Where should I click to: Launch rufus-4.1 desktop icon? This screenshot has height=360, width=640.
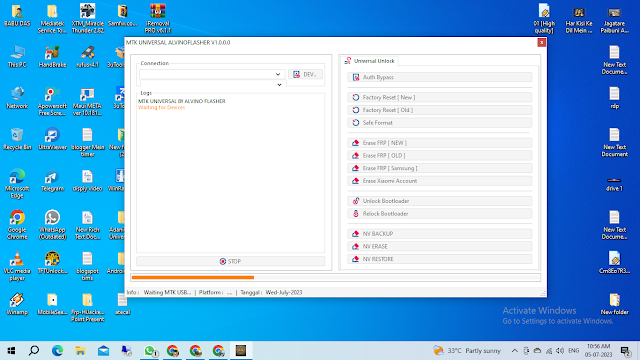tap(87, 57)
